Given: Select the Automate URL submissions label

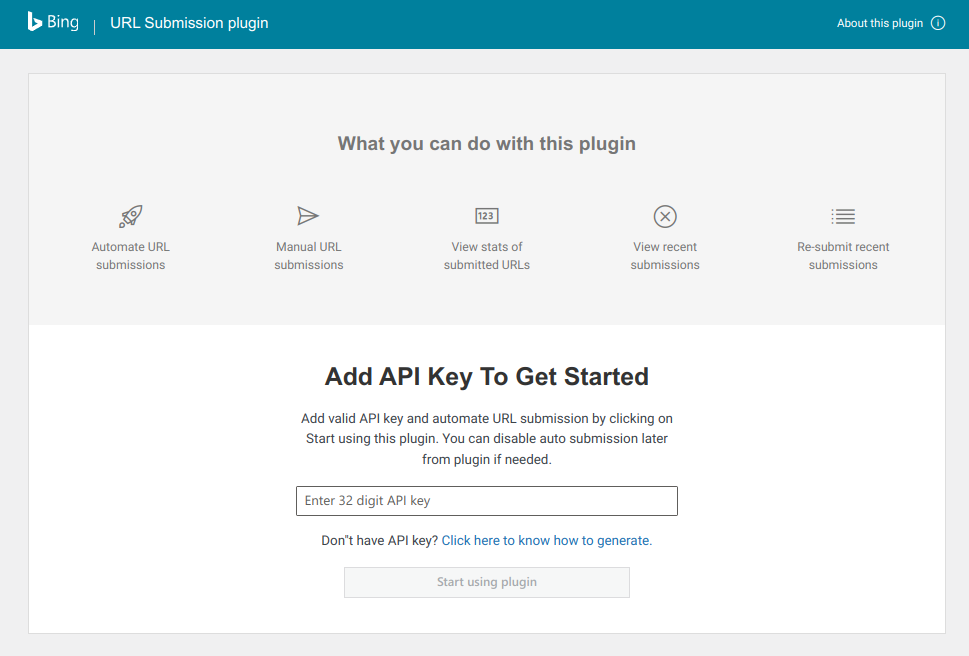Looking at the screenshot, I should (131, 256).
